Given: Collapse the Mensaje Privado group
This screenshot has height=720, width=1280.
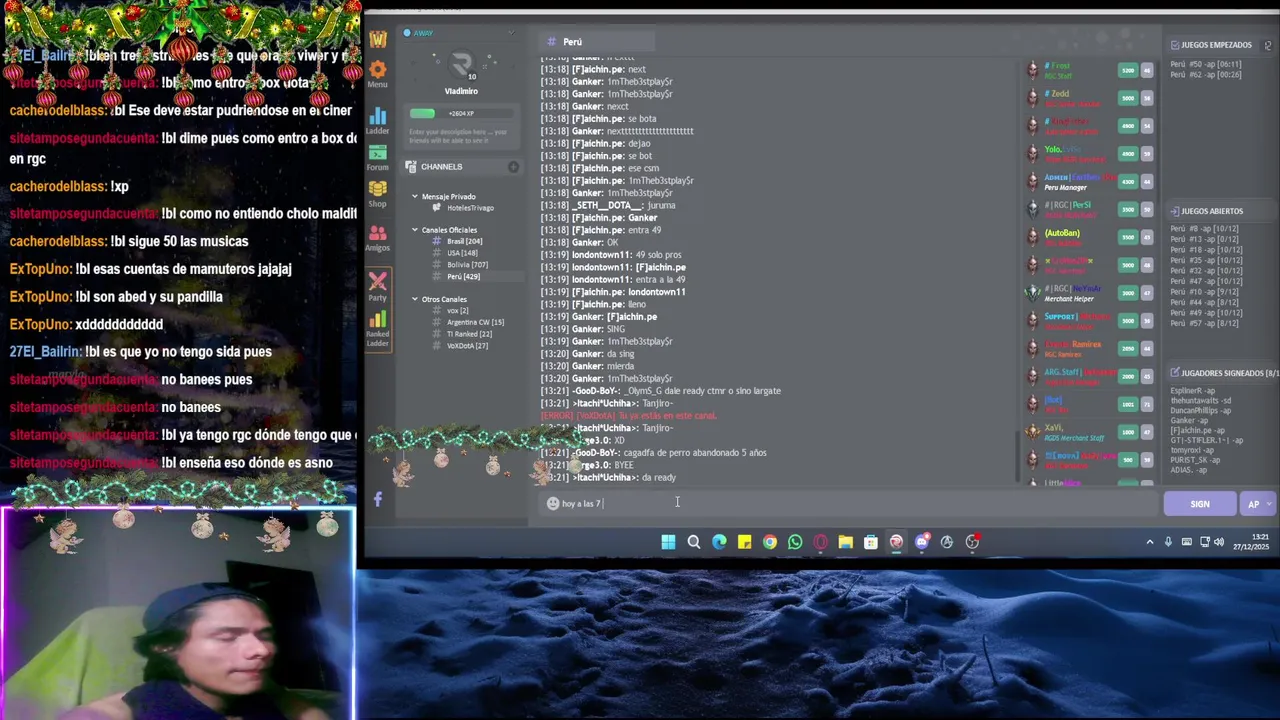Looking at the screenshot, I should tap(415, 197).
